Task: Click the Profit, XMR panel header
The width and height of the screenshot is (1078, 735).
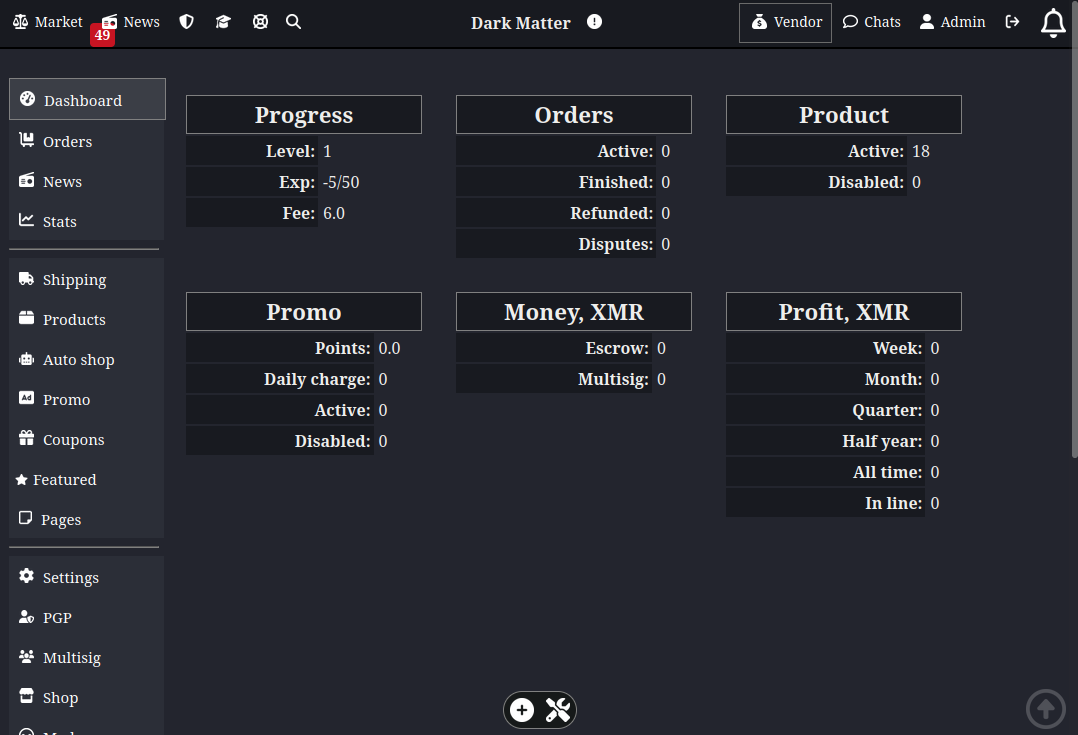Action: (844, 311)
